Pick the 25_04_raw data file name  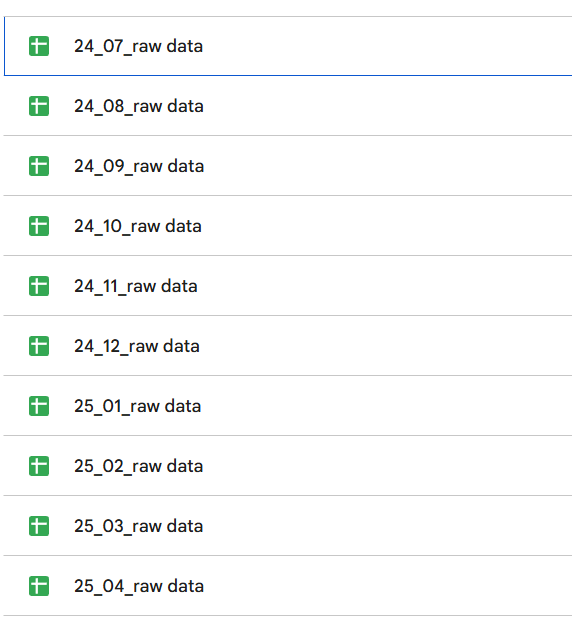tap(139, 586)
